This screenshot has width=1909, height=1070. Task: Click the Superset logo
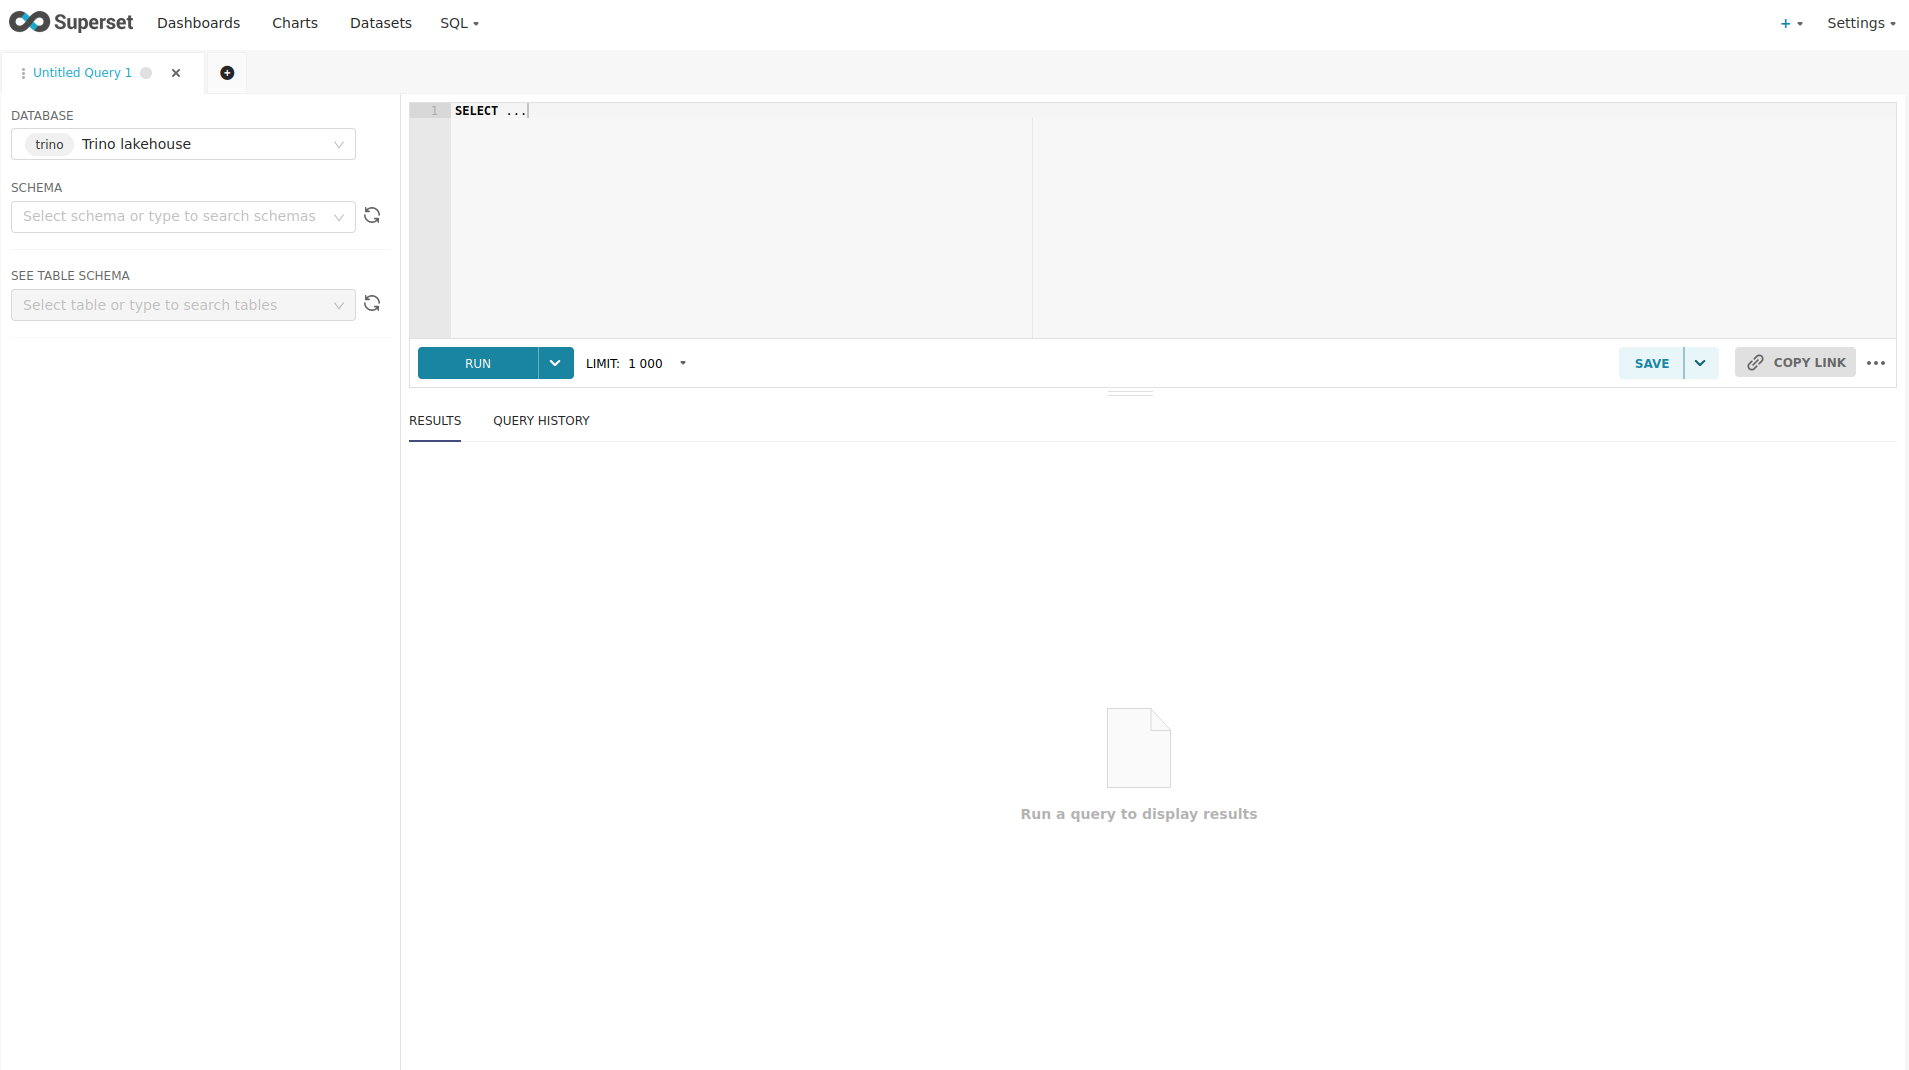[x=71, y=22]
